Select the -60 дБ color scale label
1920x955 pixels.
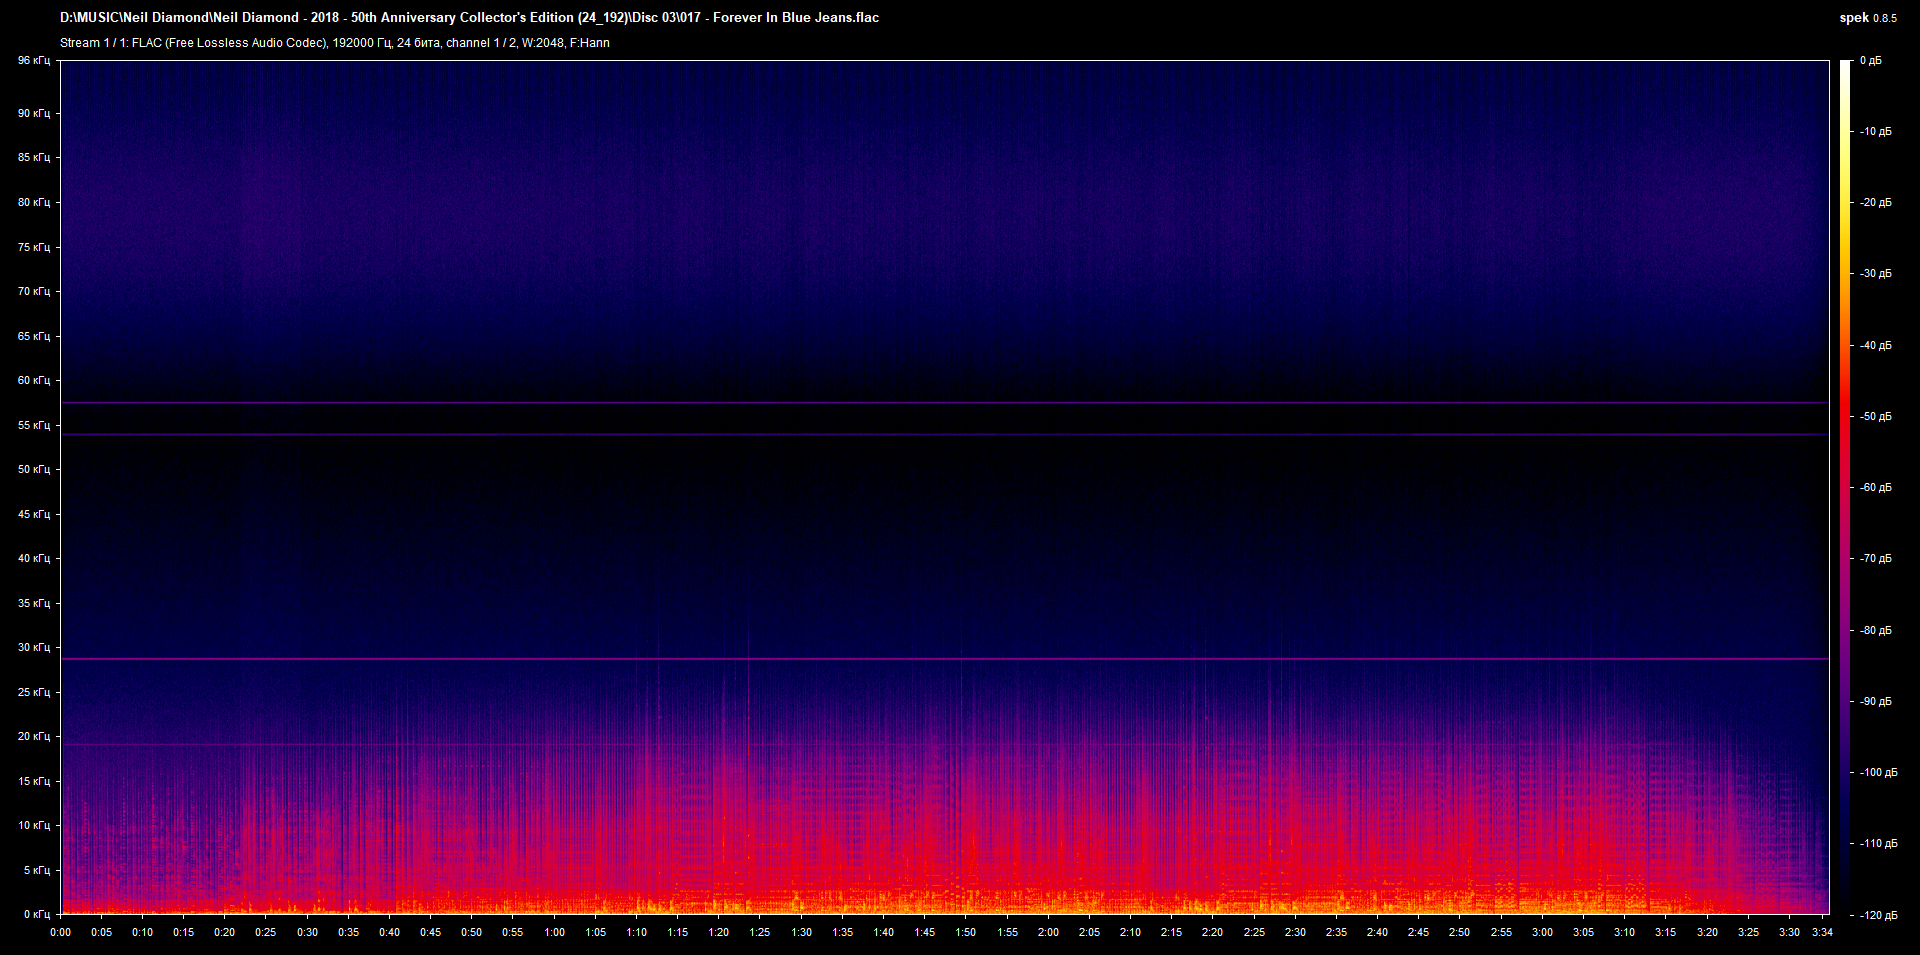tap(1875, 488)
